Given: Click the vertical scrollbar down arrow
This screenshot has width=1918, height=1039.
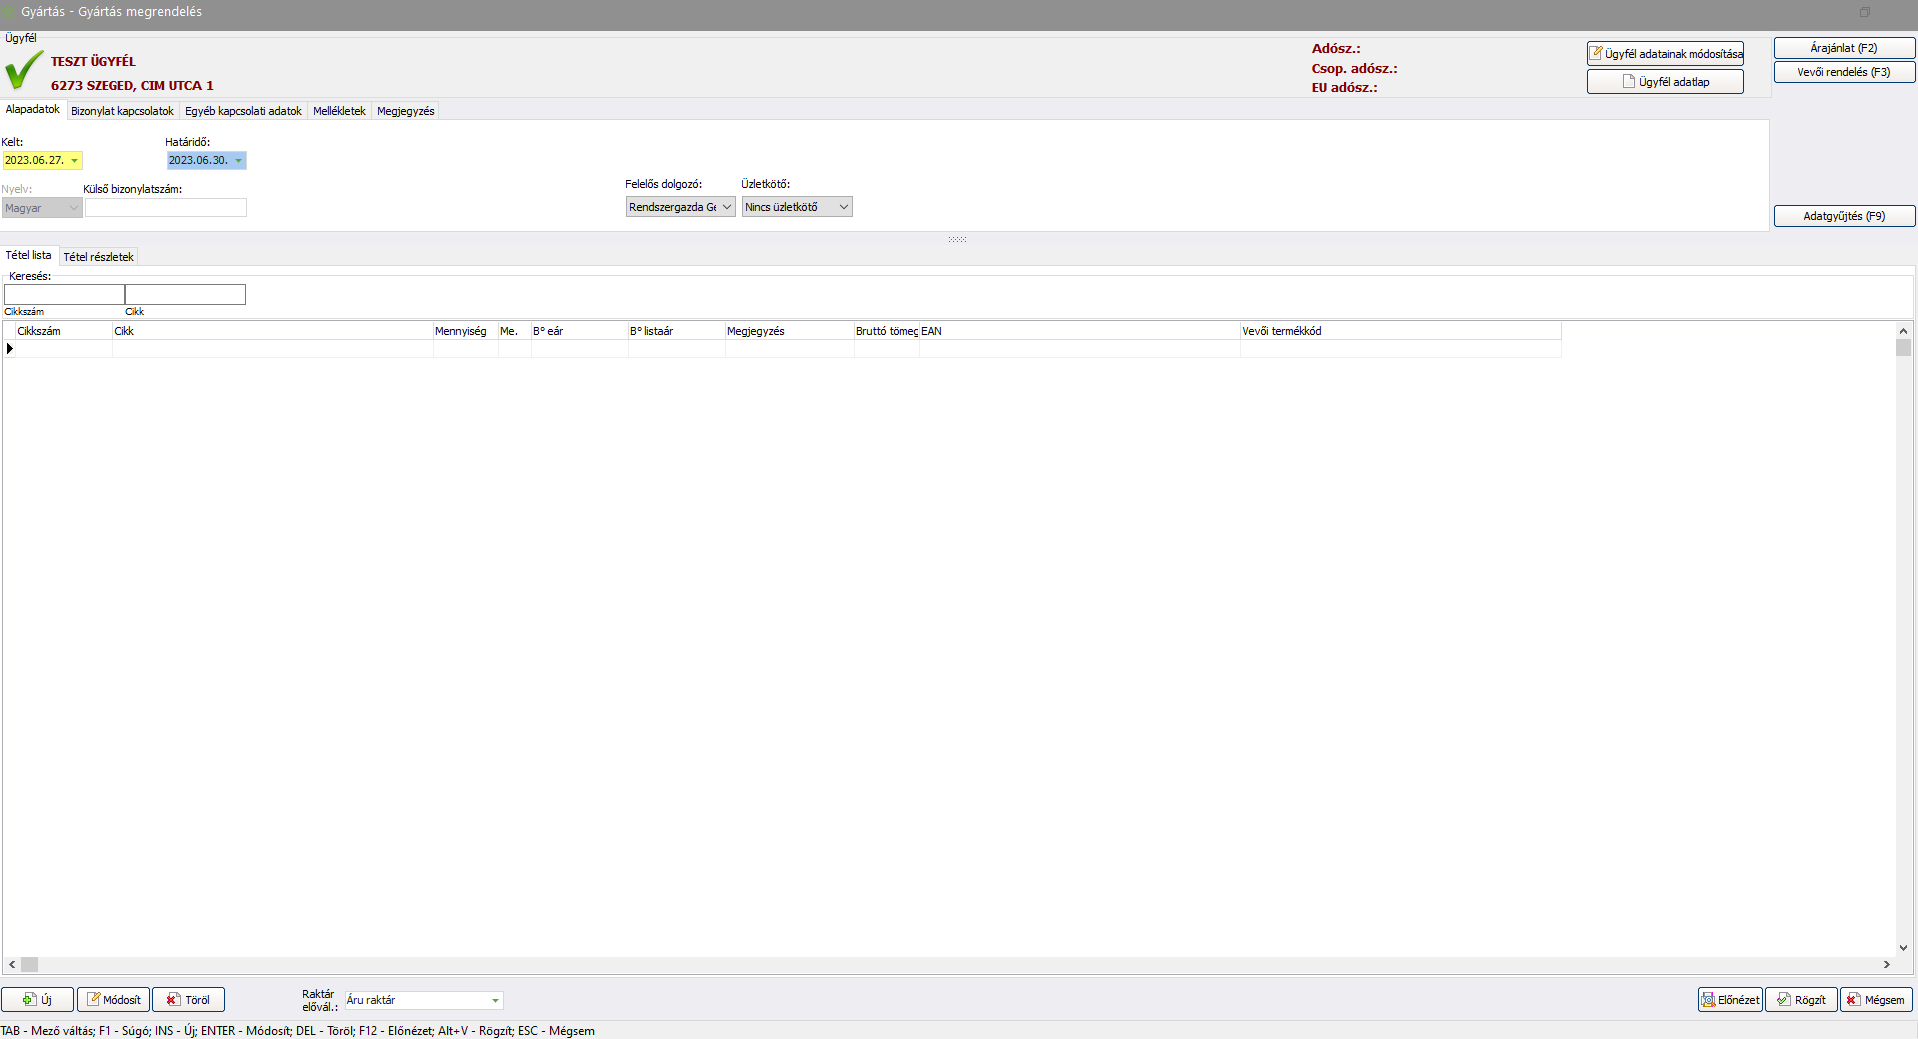Looking at the screenshot, I should click(x=1902, y=948).
